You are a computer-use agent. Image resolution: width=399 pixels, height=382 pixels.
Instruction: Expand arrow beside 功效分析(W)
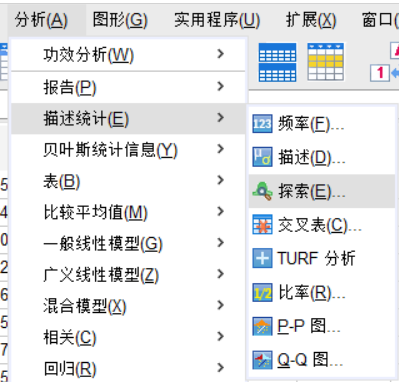click(220, 54)
